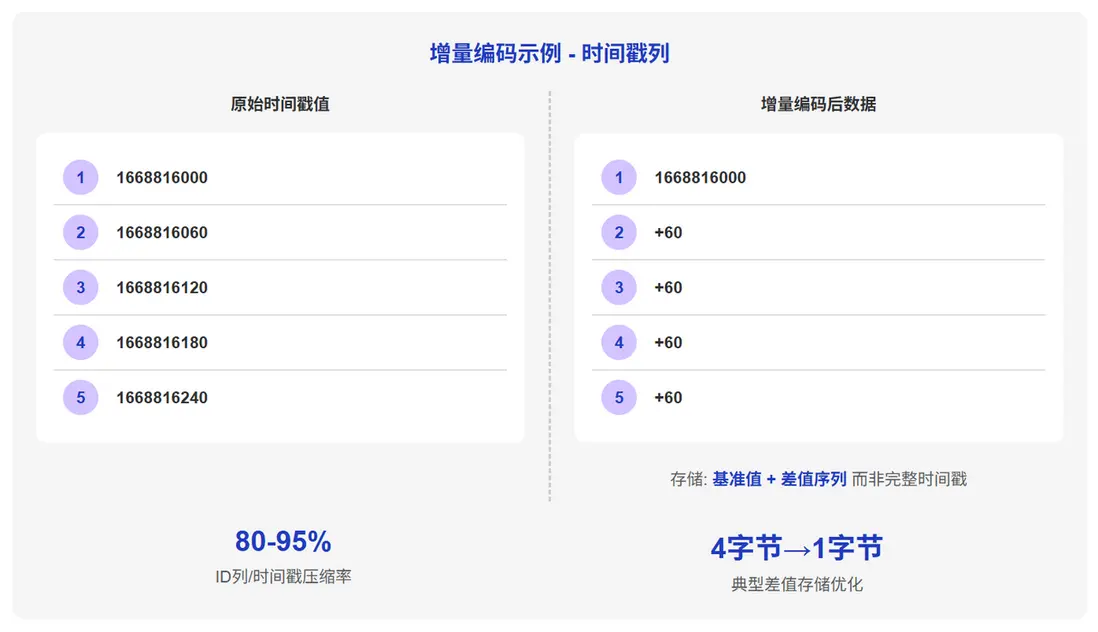Image resolution: width=1098 pixels, height=632 pixels.
Task: Select the 原始时间戳值 column heading
Action: [x=280, y=104]
